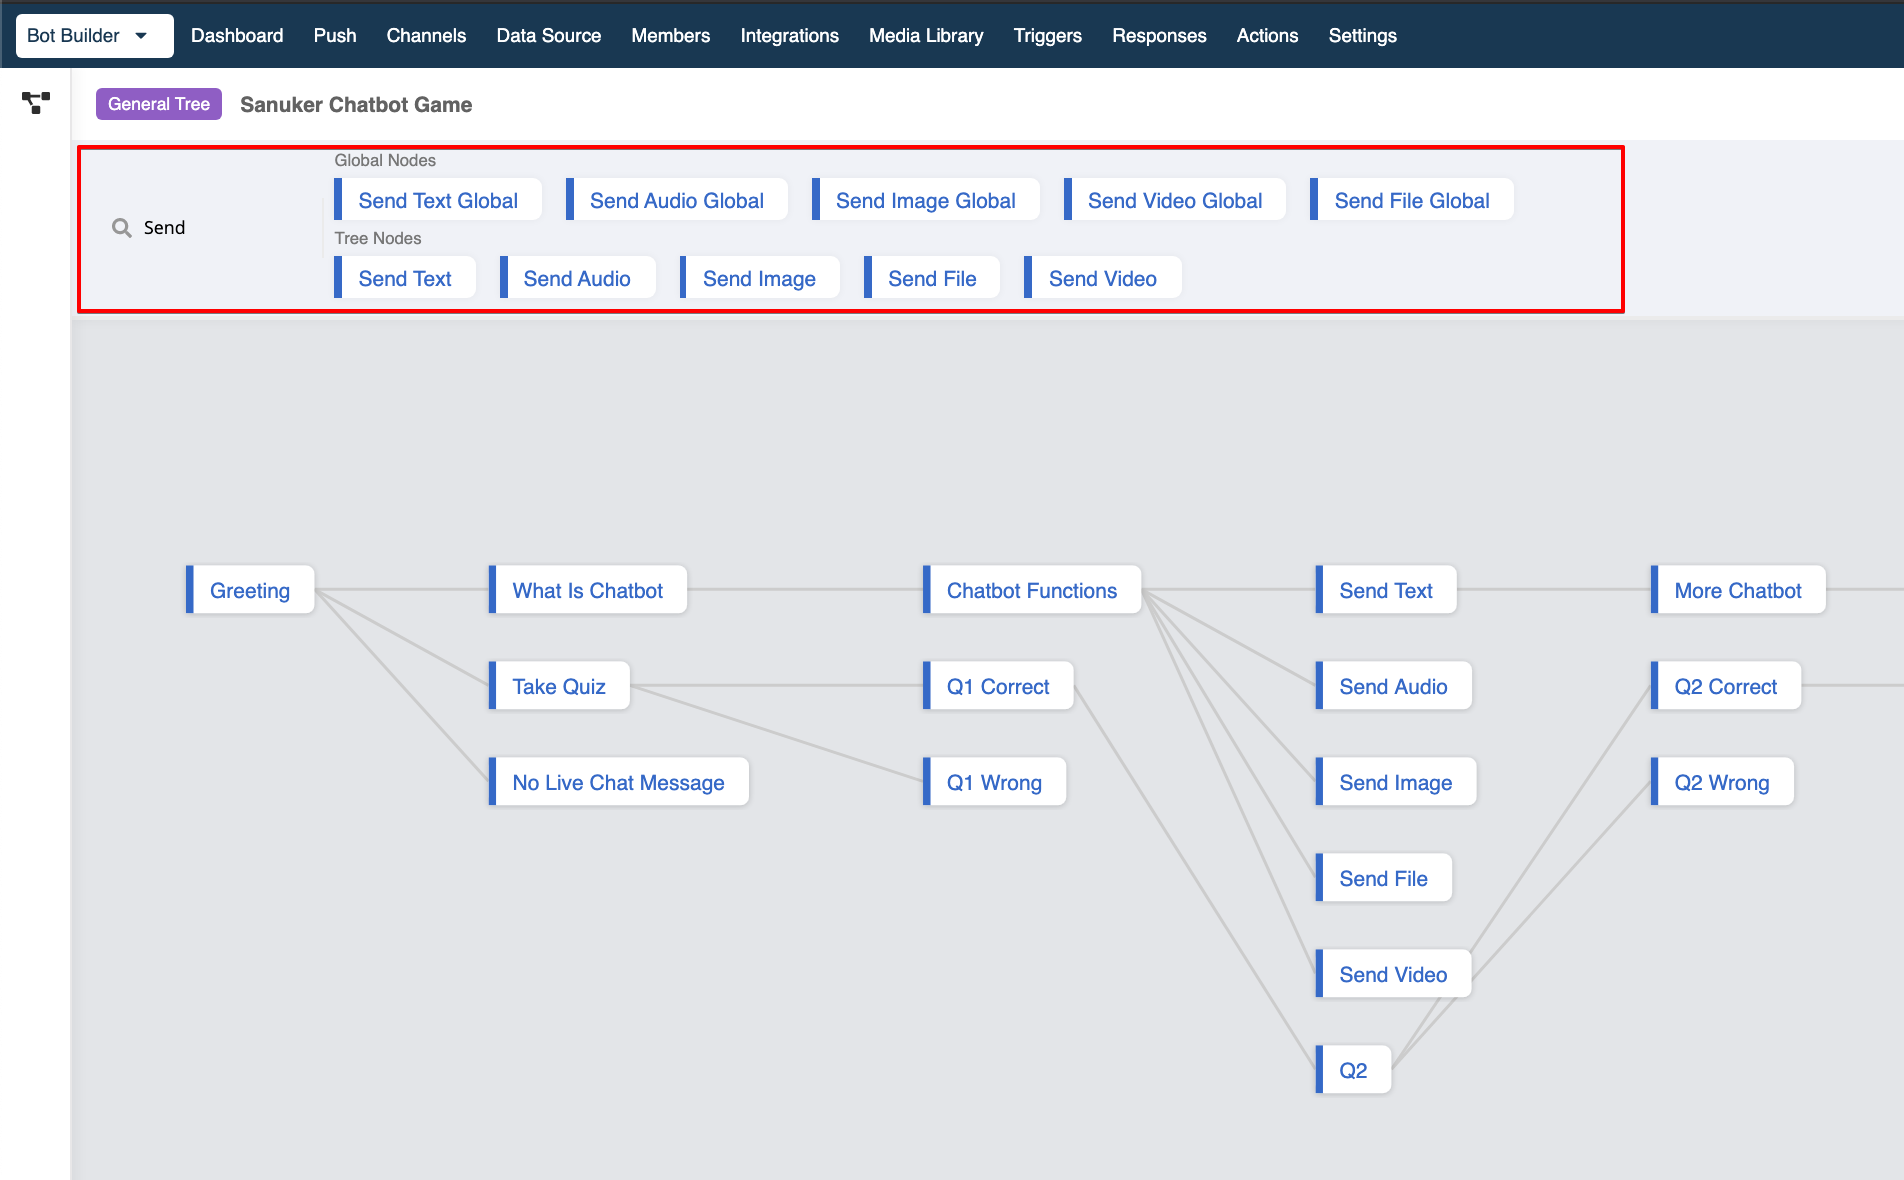Open the Bot Builder dropdown

(x=95, y=36)
